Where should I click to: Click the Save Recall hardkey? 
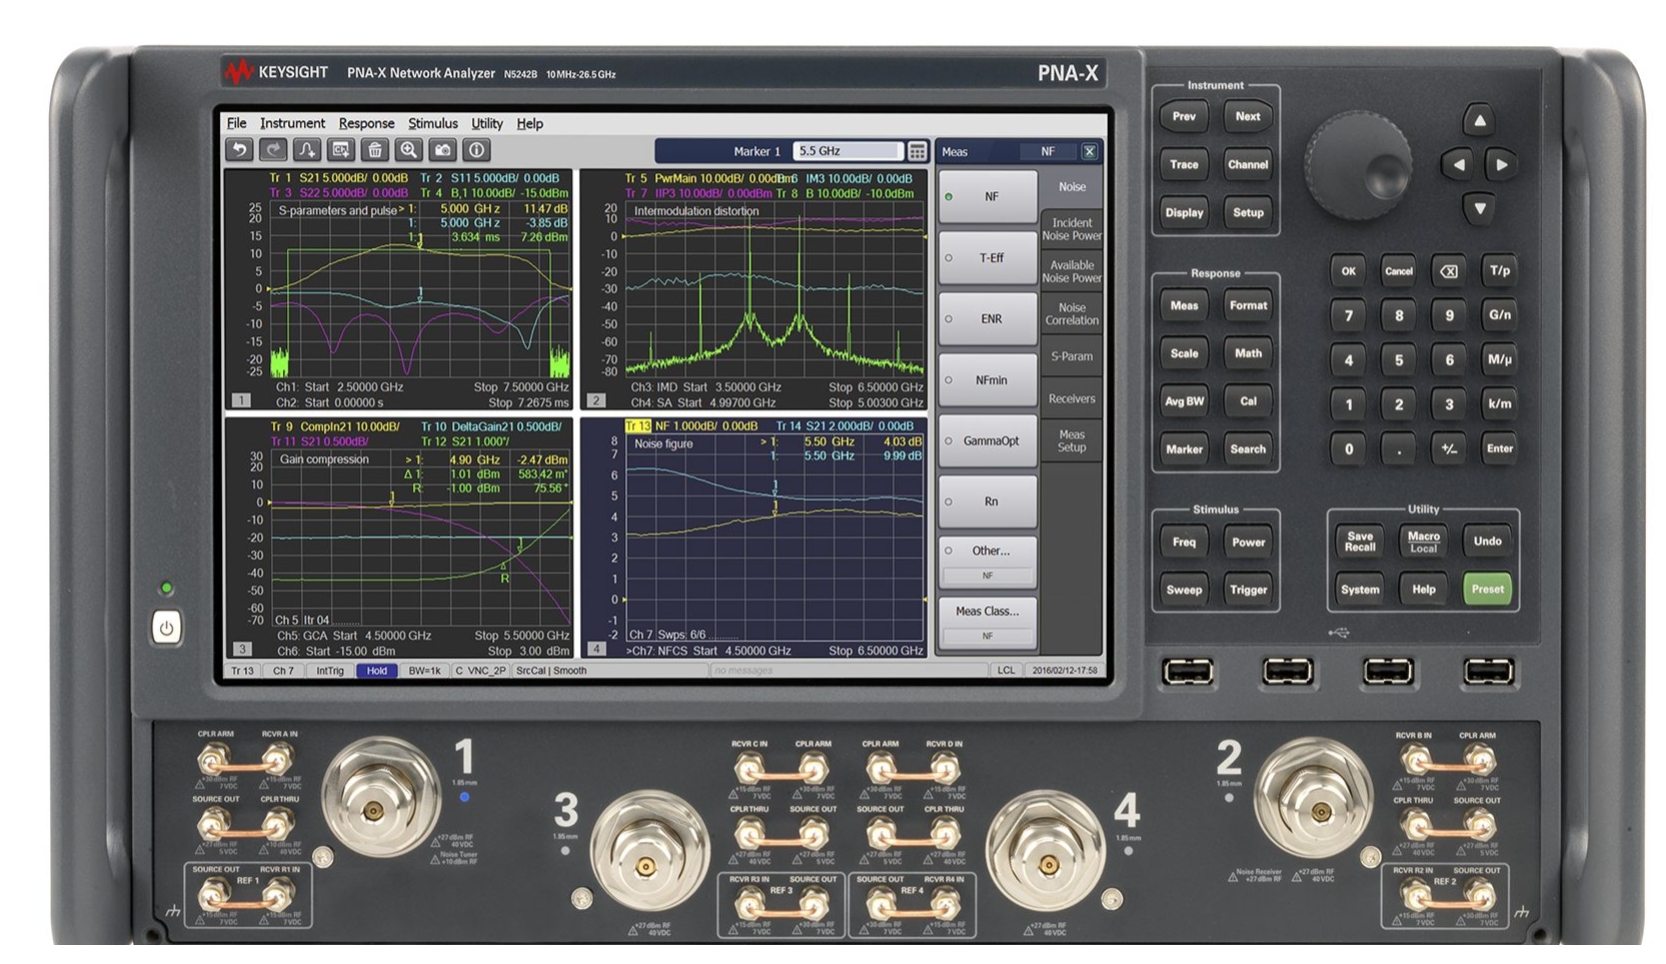tap(1360, 541)
